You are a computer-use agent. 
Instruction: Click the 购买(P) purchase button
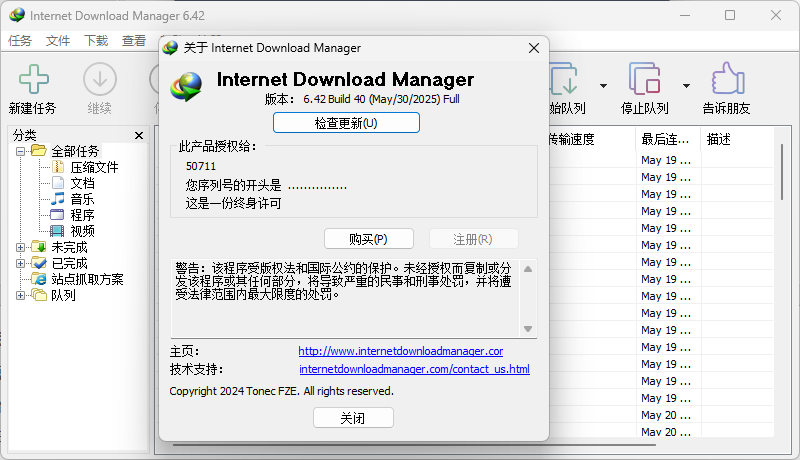tap(368, 239)
